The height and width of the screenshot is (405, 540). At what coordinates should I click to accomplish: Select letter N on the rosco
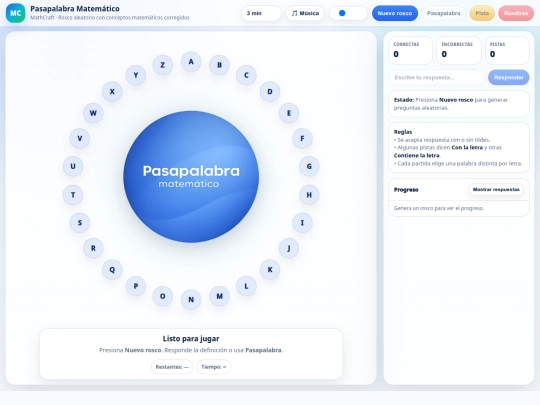point(191,300)
